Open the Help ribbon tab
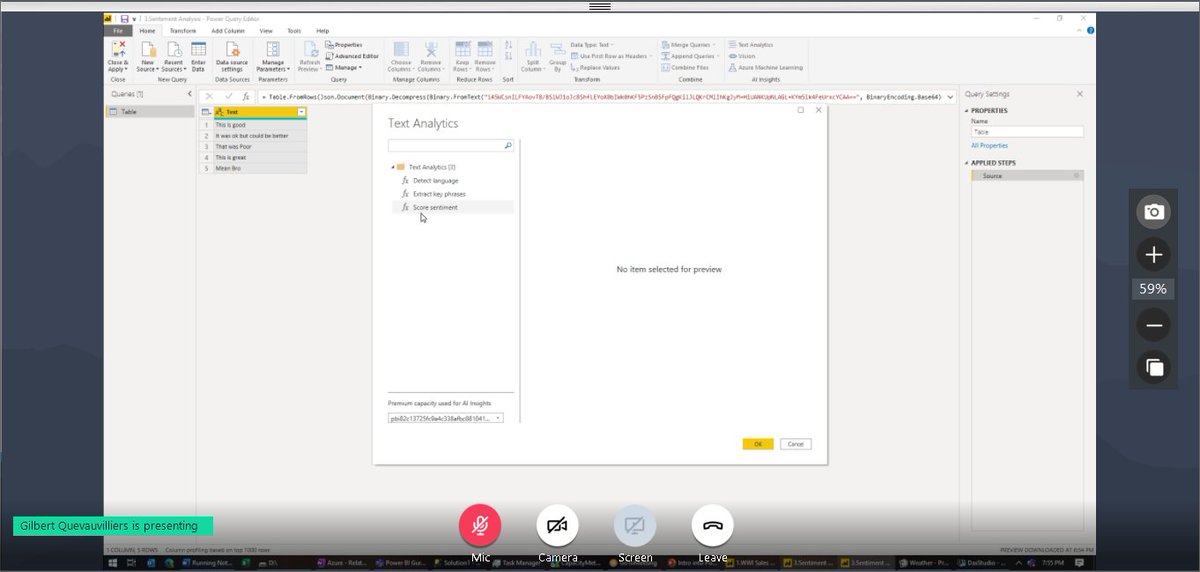 click(x=322, y=31)
